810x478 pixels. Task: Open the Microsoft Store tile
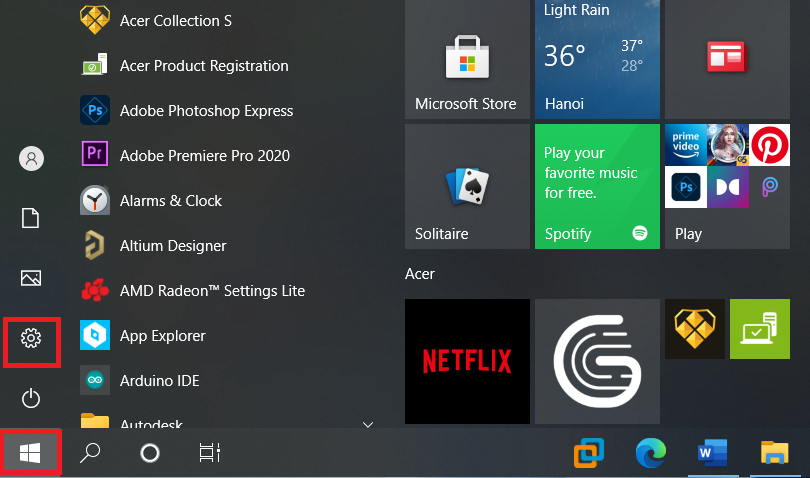(468, 59)
